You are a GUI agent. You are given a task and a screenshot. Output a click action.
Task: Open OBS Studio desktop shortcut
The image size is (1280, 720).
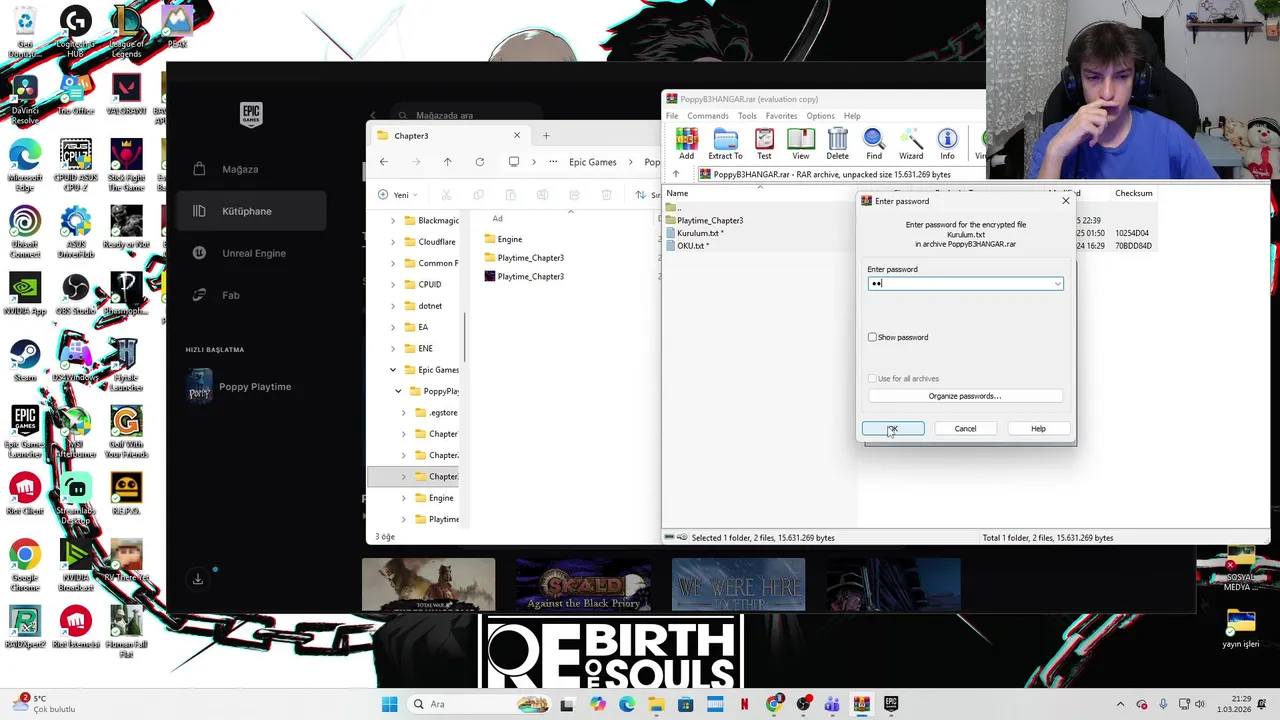click(x=75, y=294)
